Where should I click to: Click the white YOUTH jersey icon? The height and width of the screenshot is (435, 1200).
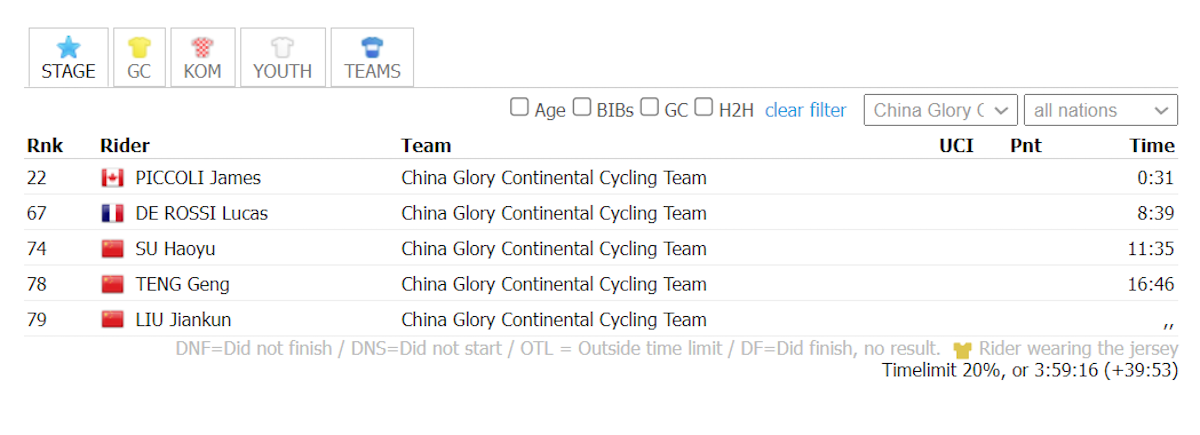coord(282,47)
